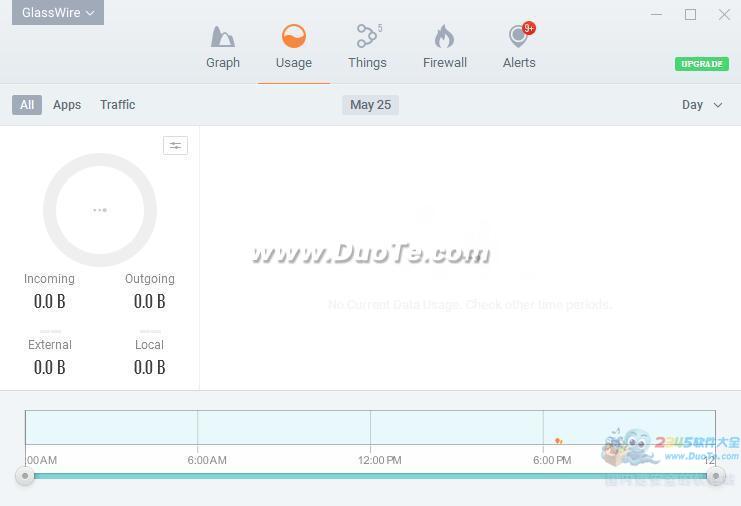The height and width of the screenshot is (506, 741).
Task: Maximize the GlassWire window
Action: [690, 14]
